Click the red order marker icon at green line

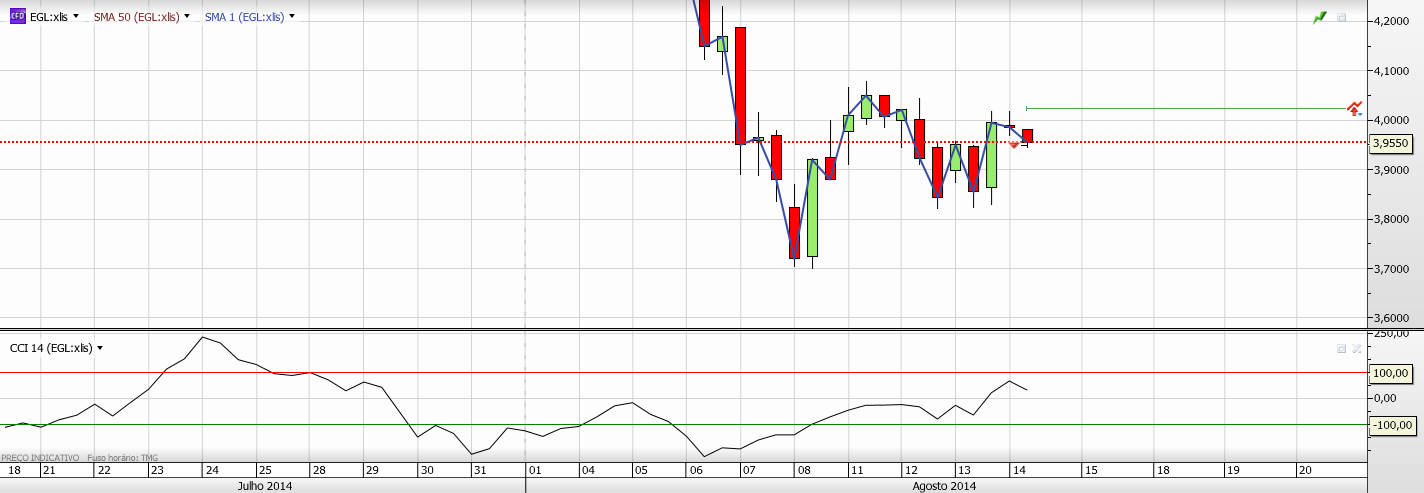point(1355,108)
